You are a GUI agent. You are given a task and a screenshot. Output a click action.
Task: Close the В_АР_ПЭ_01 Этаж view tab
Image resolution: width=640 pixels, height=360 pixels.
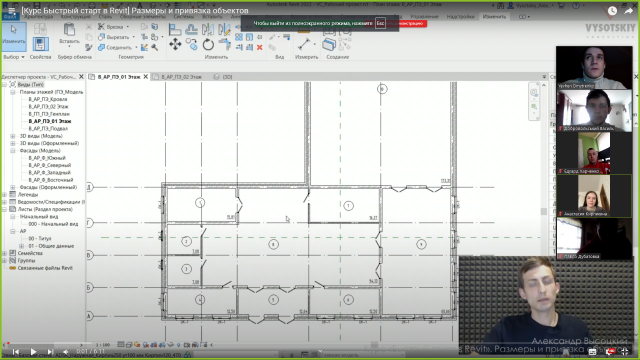pos(145,77)
